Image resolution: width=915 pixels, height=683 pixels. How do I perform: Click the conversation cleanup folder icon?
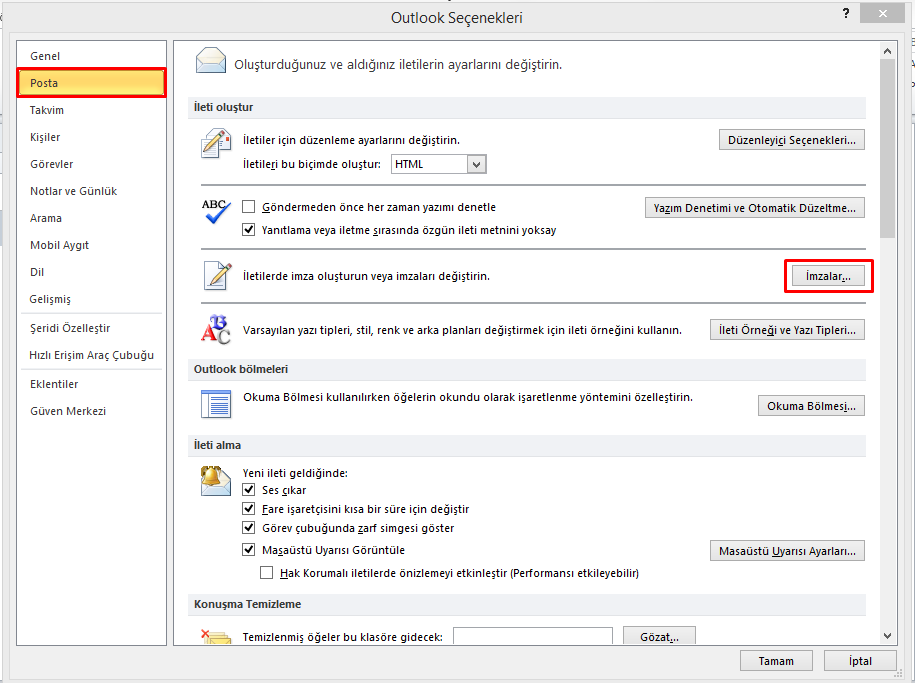216,636
